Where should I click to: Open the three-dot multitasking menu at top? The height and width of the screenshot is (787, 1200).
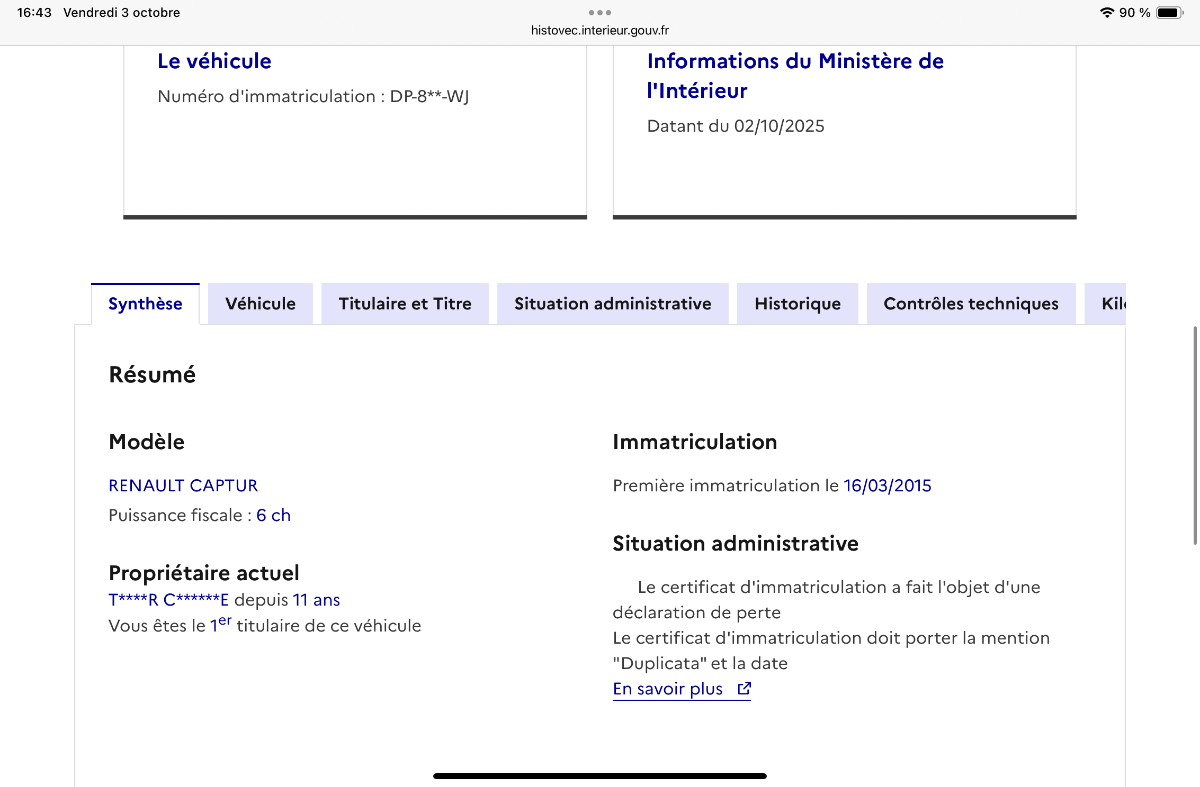point(600,12)
